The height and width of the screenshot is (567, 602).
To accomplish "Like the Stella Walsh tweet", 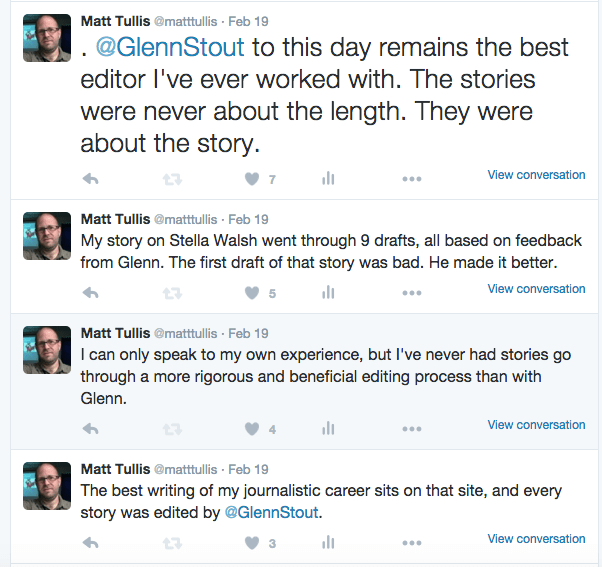I will click(252, 293).
